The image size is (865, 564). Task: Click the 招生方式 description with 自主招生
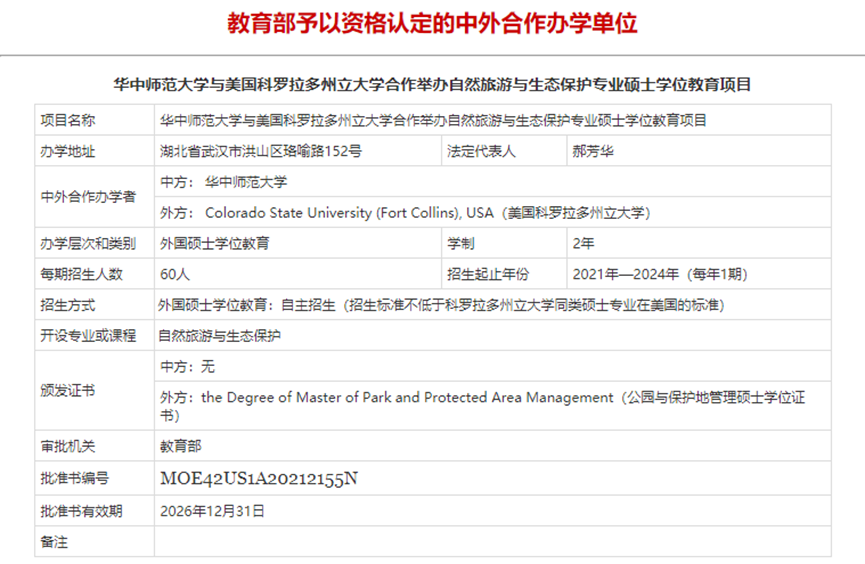coord(440,305)
